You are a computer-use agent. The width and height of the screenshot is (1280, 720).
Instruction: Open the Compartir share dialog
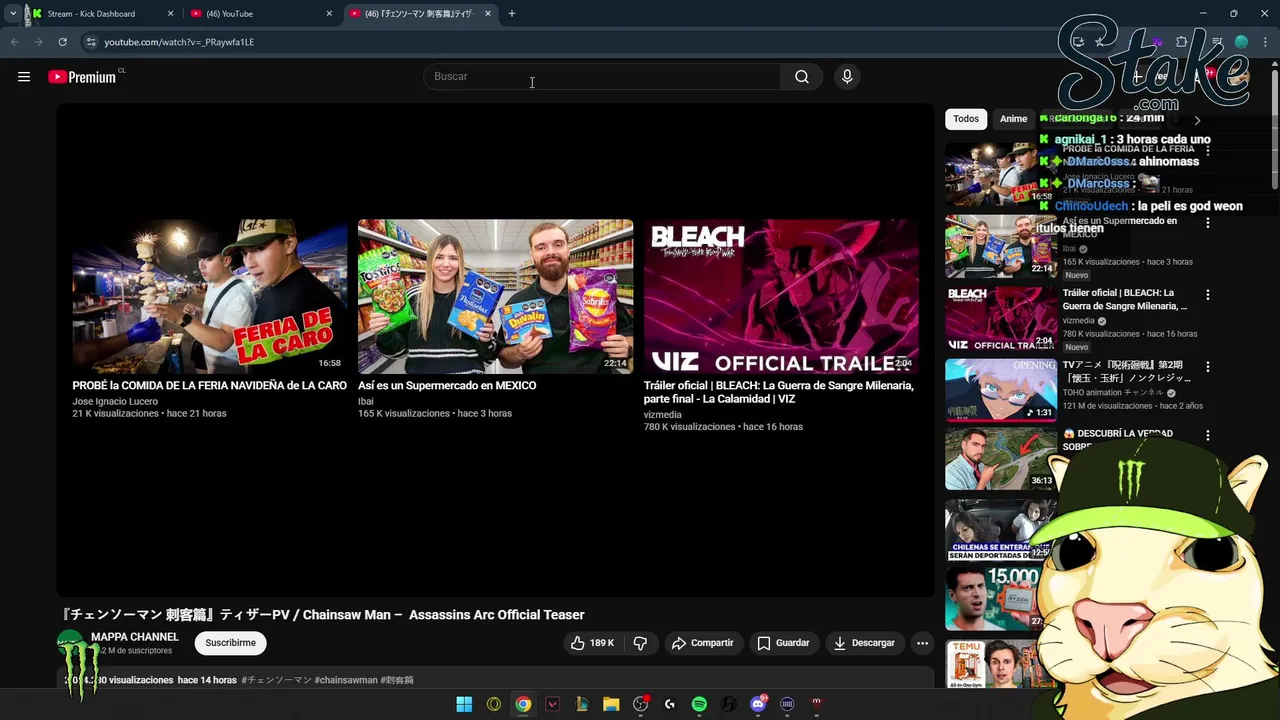coord(702,643)
